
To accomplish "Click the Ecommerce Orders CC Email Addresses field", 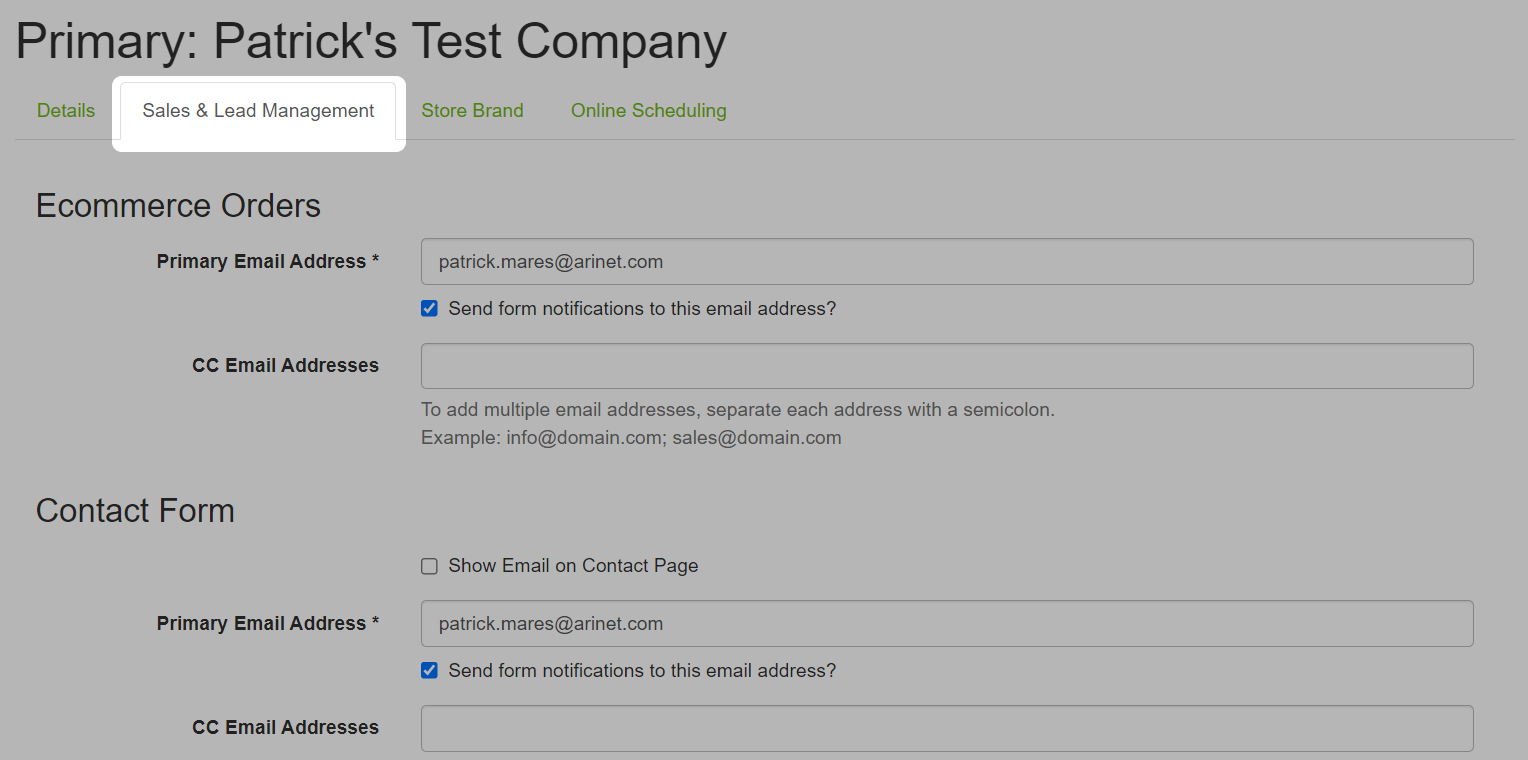I will pyautogui.click(x=947, y=366).
